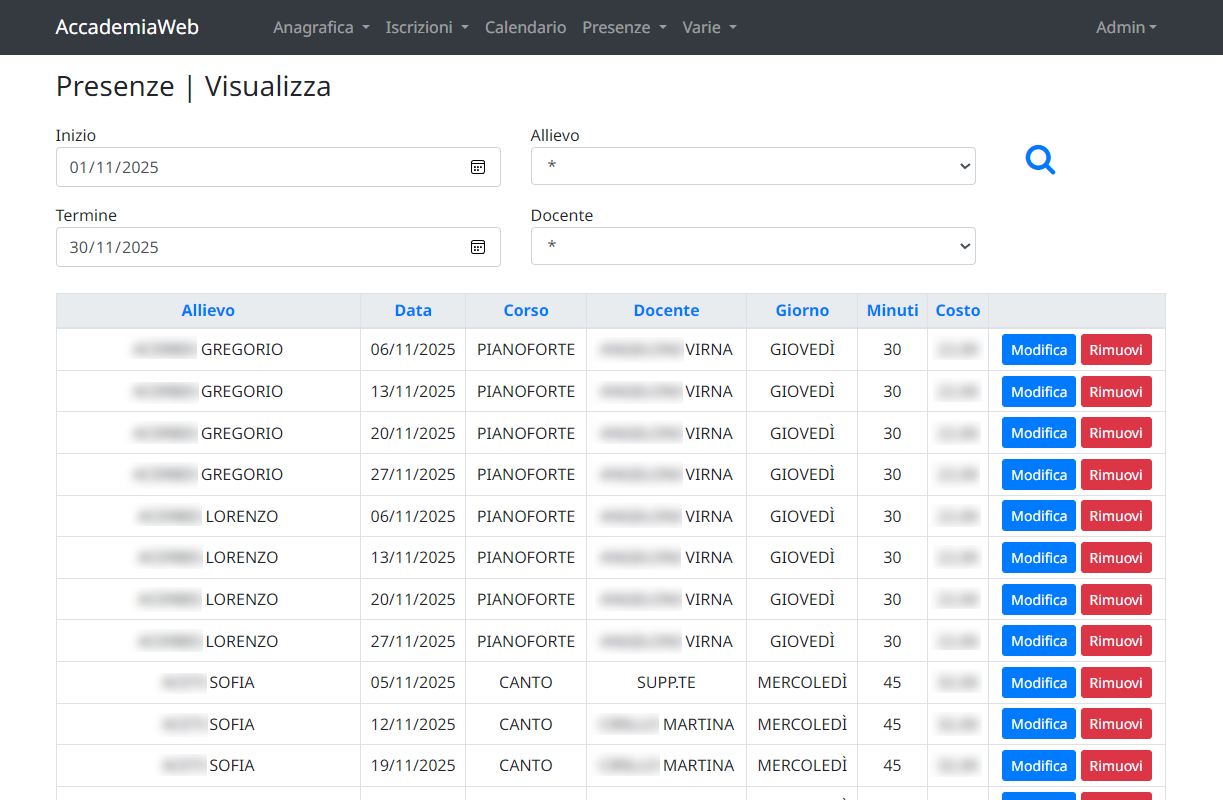Click the AccademiaWeb brand link
This screenshot has width=1223, height=800.
[x=127, y=27]
